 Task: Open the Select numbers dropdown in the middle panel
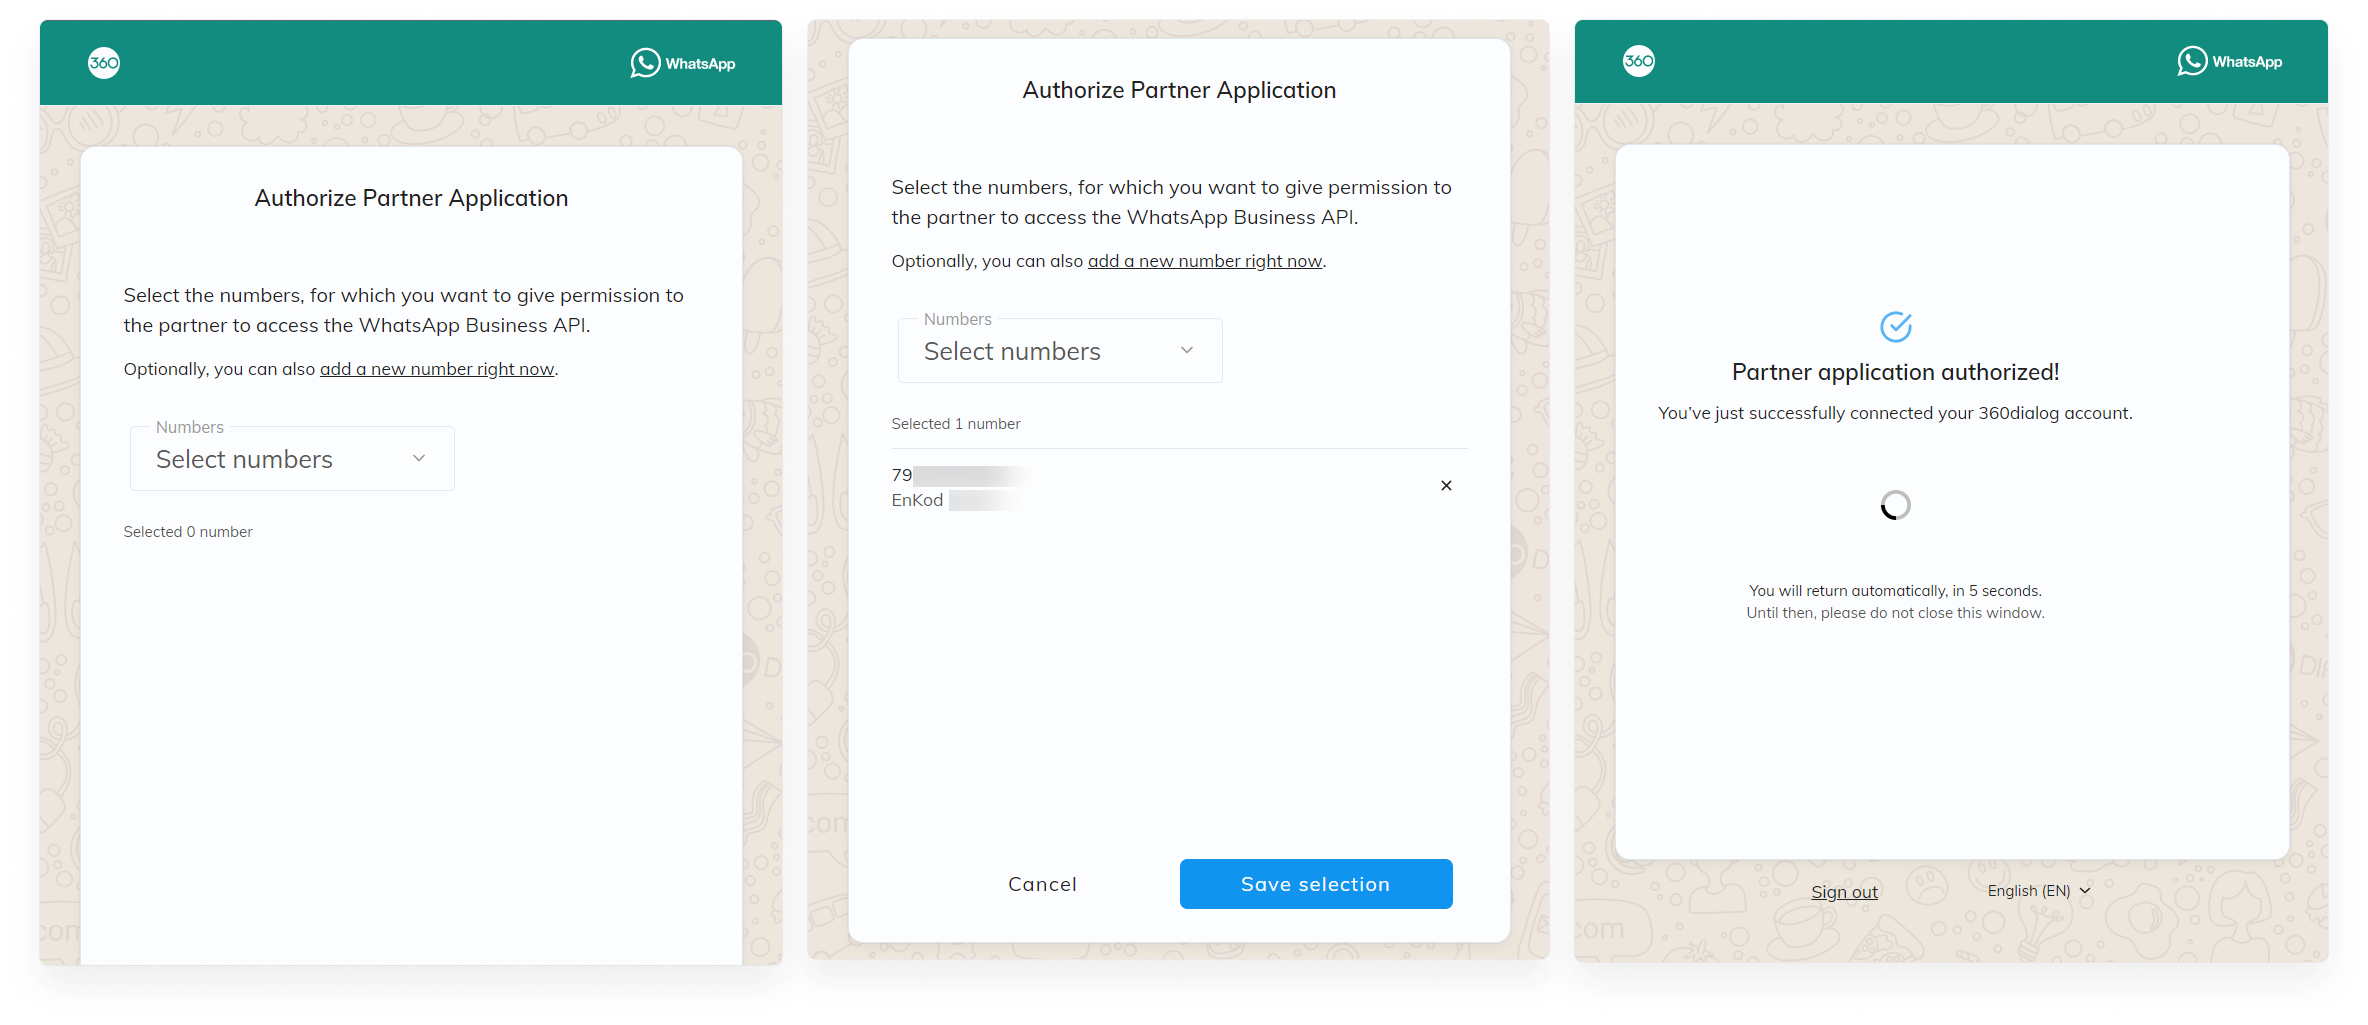pyautogui.click(x=1060, y=351)
